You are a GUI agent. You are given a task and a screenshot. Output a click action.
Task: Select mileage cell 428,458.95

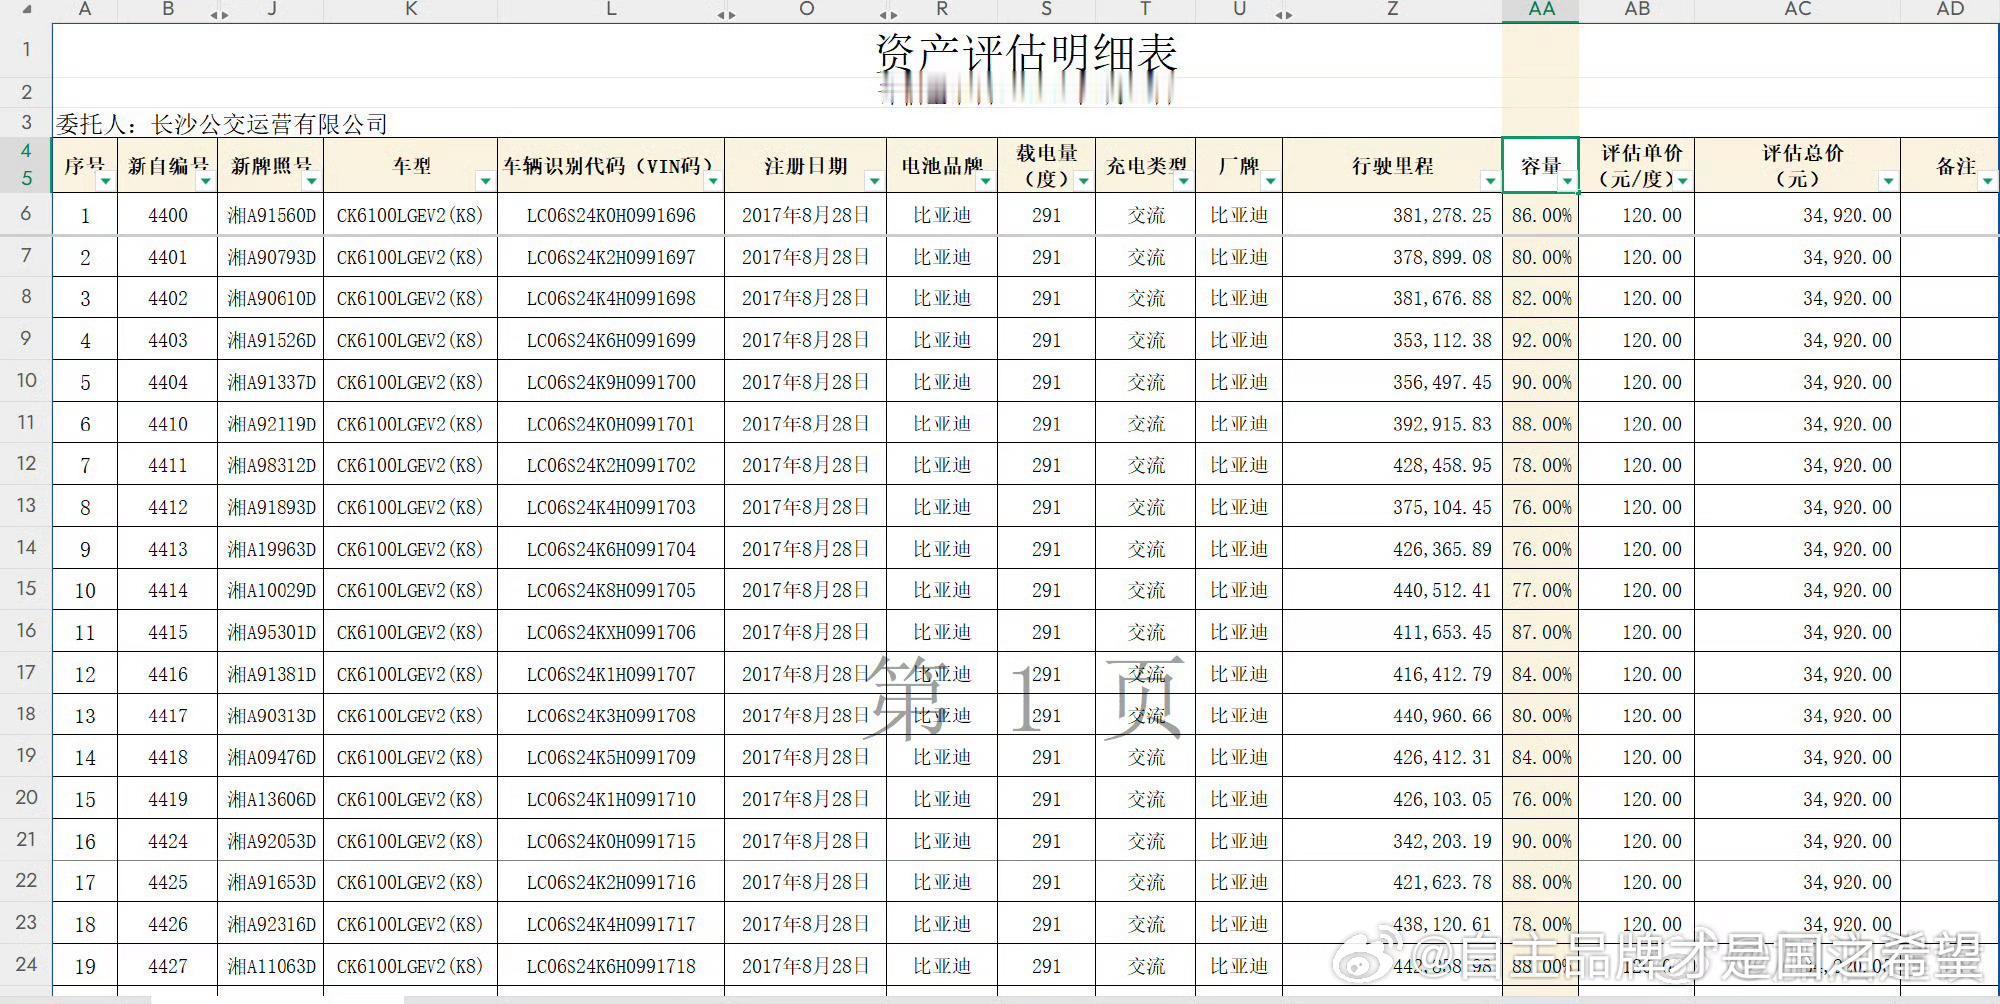click(1392, 465)
